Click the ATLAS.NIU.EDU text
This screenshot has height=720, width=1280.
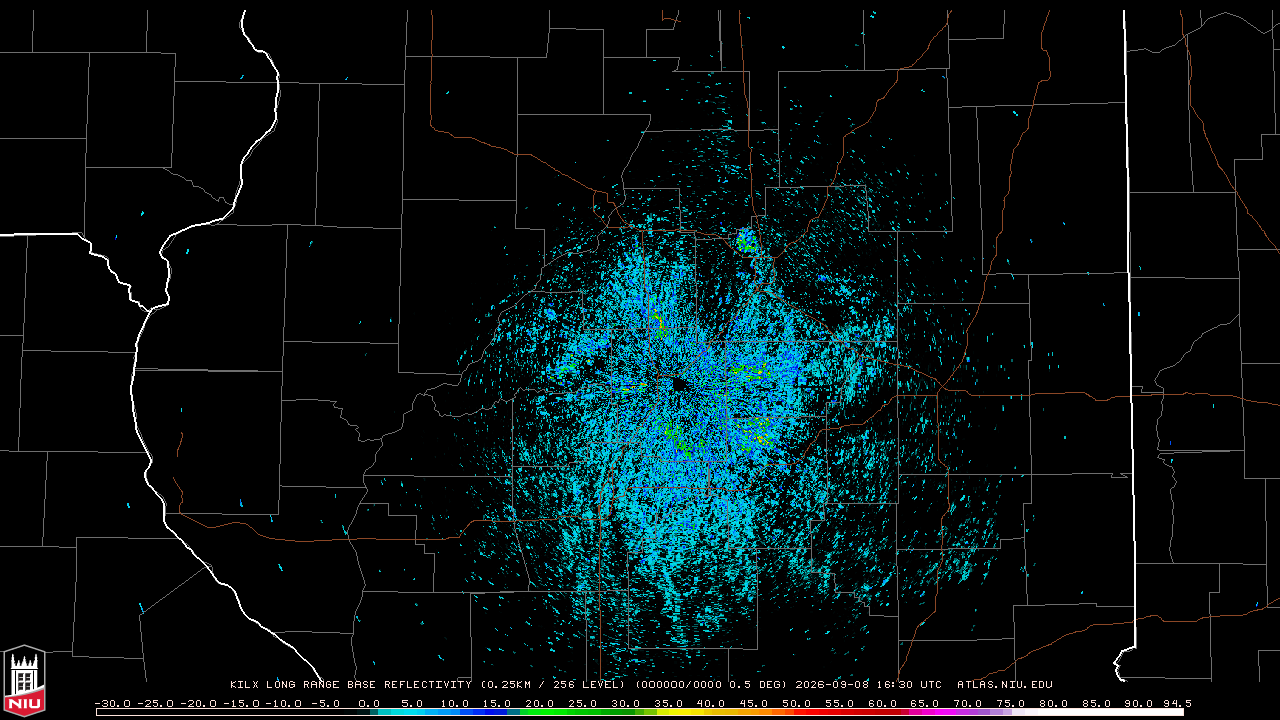(x=1005, y=685)
